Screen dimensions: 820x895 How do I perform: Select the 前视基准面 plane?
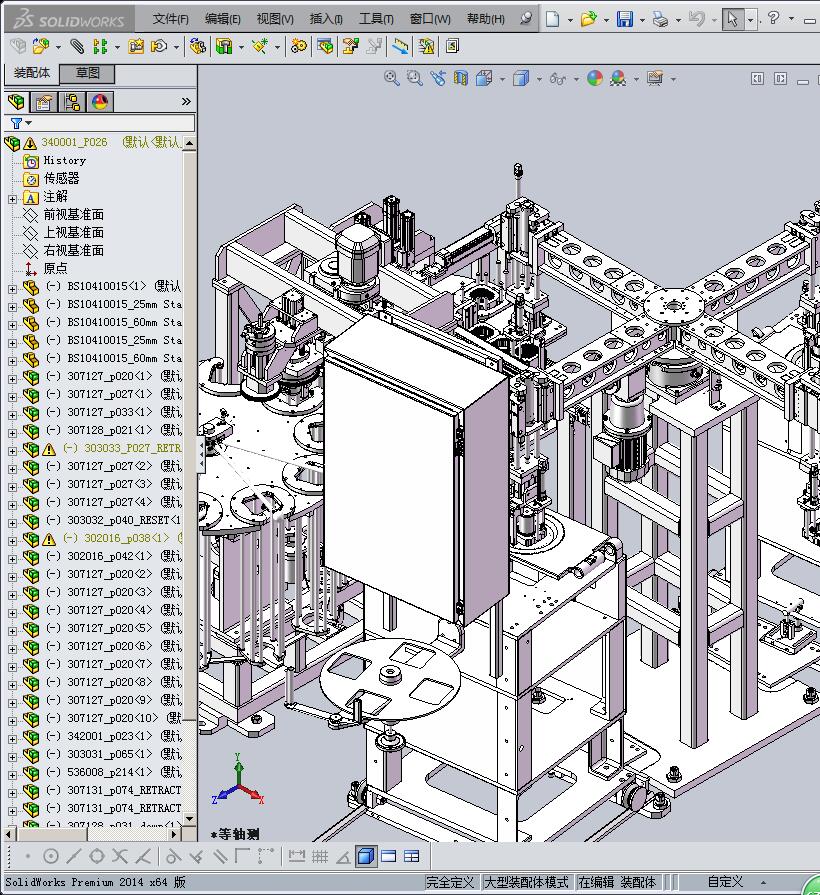tap(74, 215)
